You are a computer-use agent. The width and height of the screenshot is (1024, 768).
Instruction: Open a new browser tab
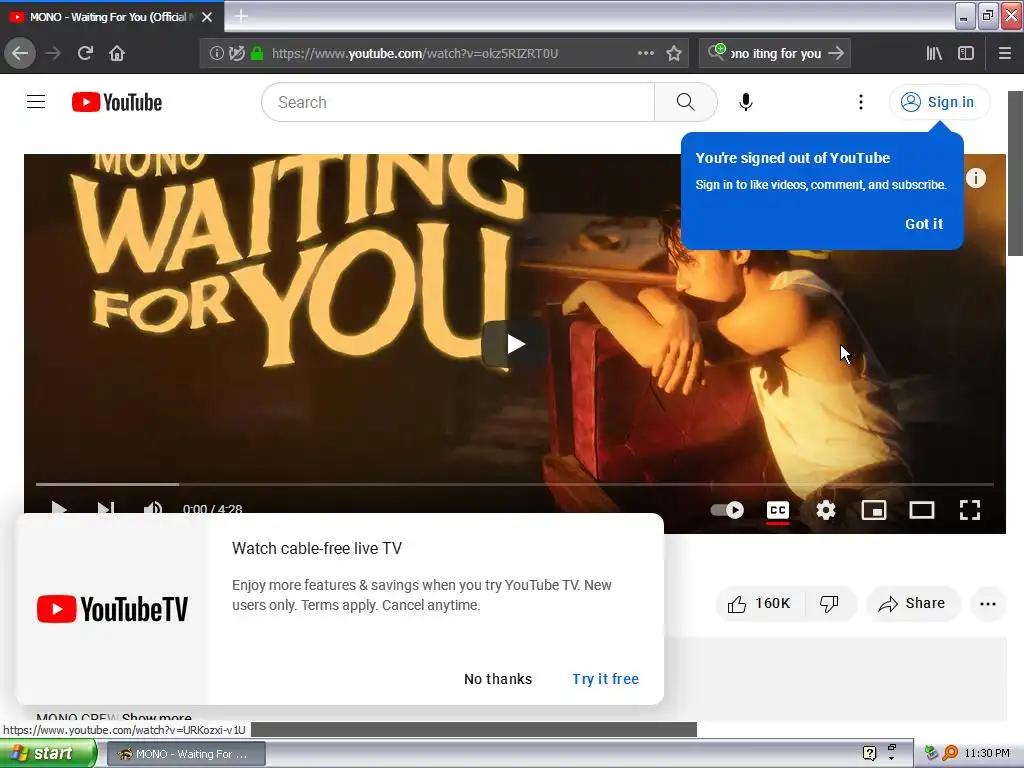tap(241, 16)
